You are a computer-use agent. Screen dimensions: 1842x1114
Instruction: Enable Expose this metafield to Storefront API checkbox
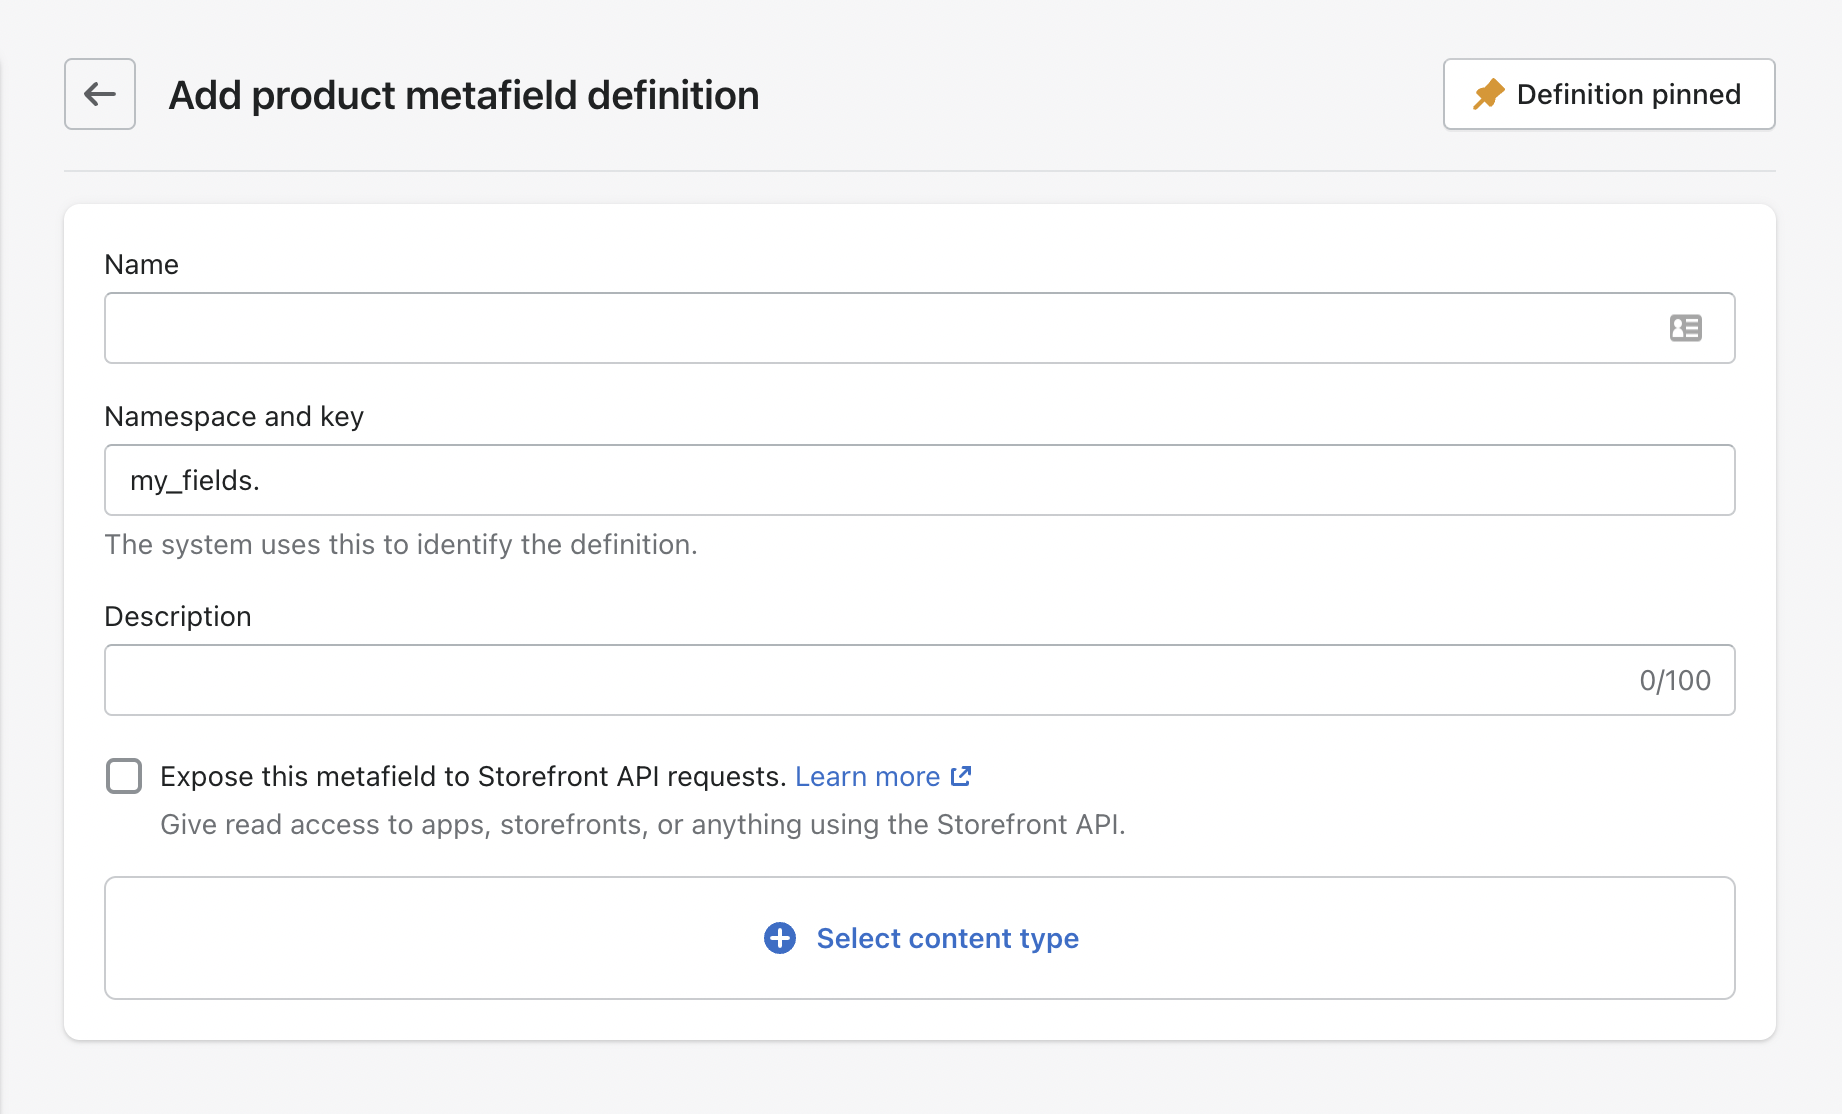(x=124, y=776)
